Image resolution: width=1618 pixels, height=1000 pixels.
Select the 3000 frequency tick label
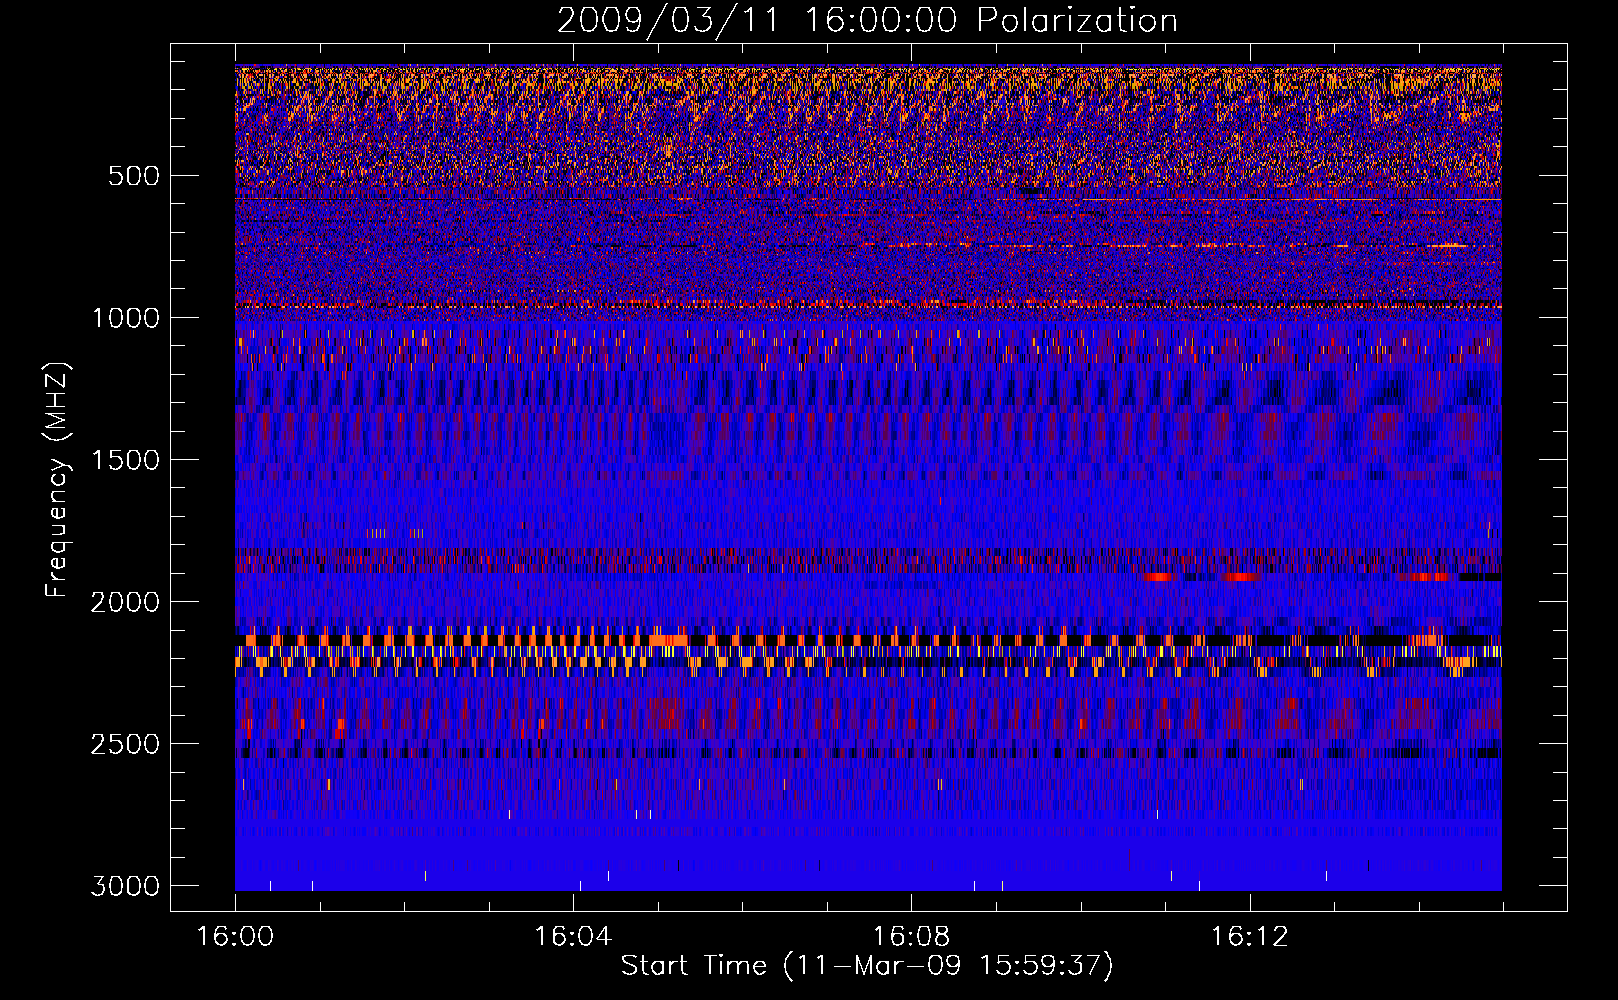tap(125, 886)
